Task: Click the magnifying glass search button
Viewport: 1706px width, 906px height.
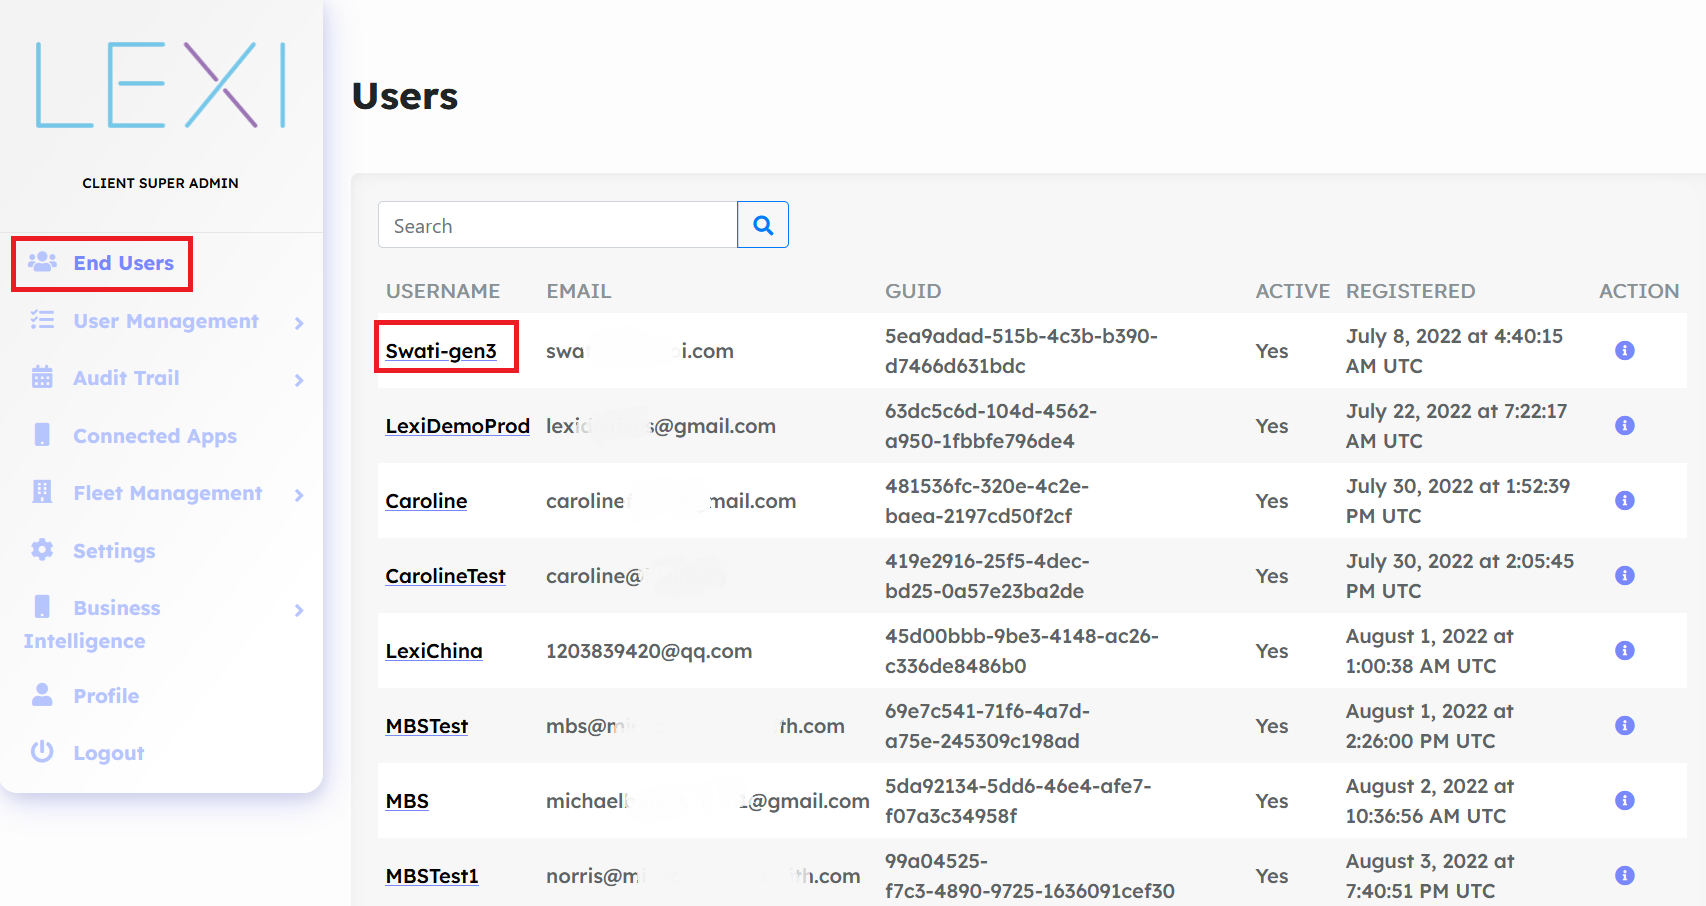Action: click(x=763, y=225)
